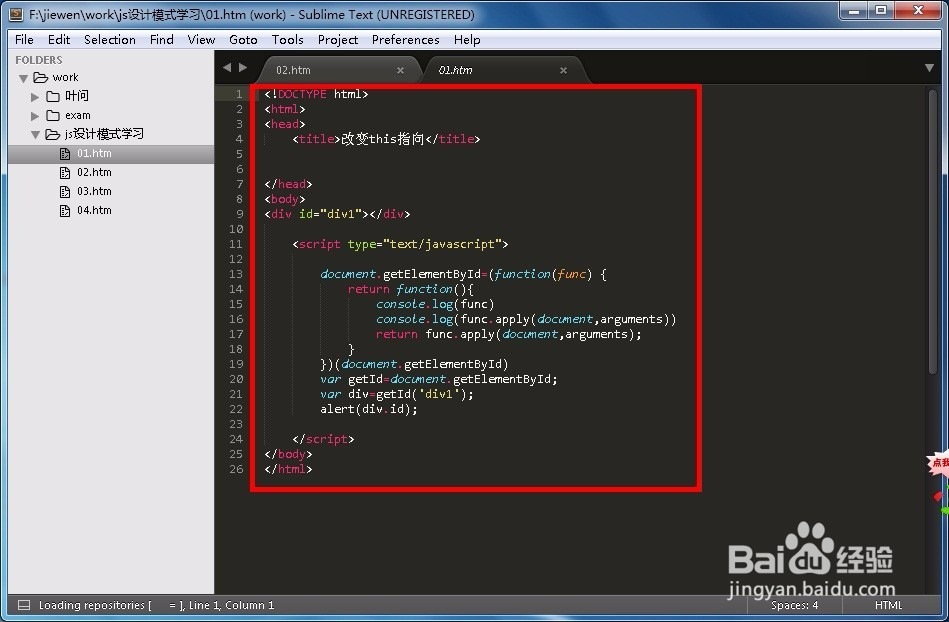949x622 pixels.
Task: Close the 01.htm tab
Action: pyautogui.click(x=563, y=69)
